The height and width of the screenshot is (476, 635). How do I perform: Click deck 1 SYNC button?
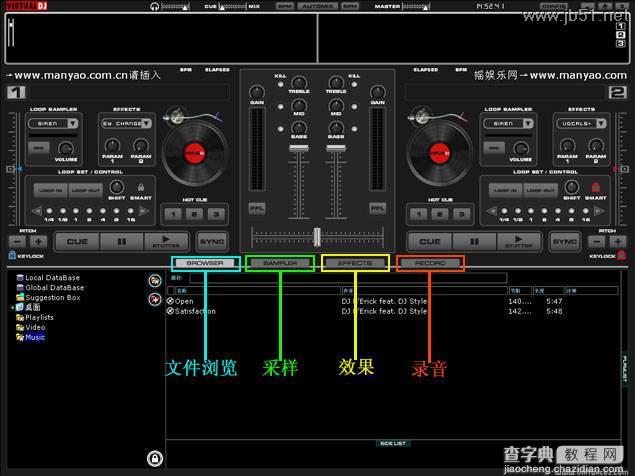[x=212, y=241]
